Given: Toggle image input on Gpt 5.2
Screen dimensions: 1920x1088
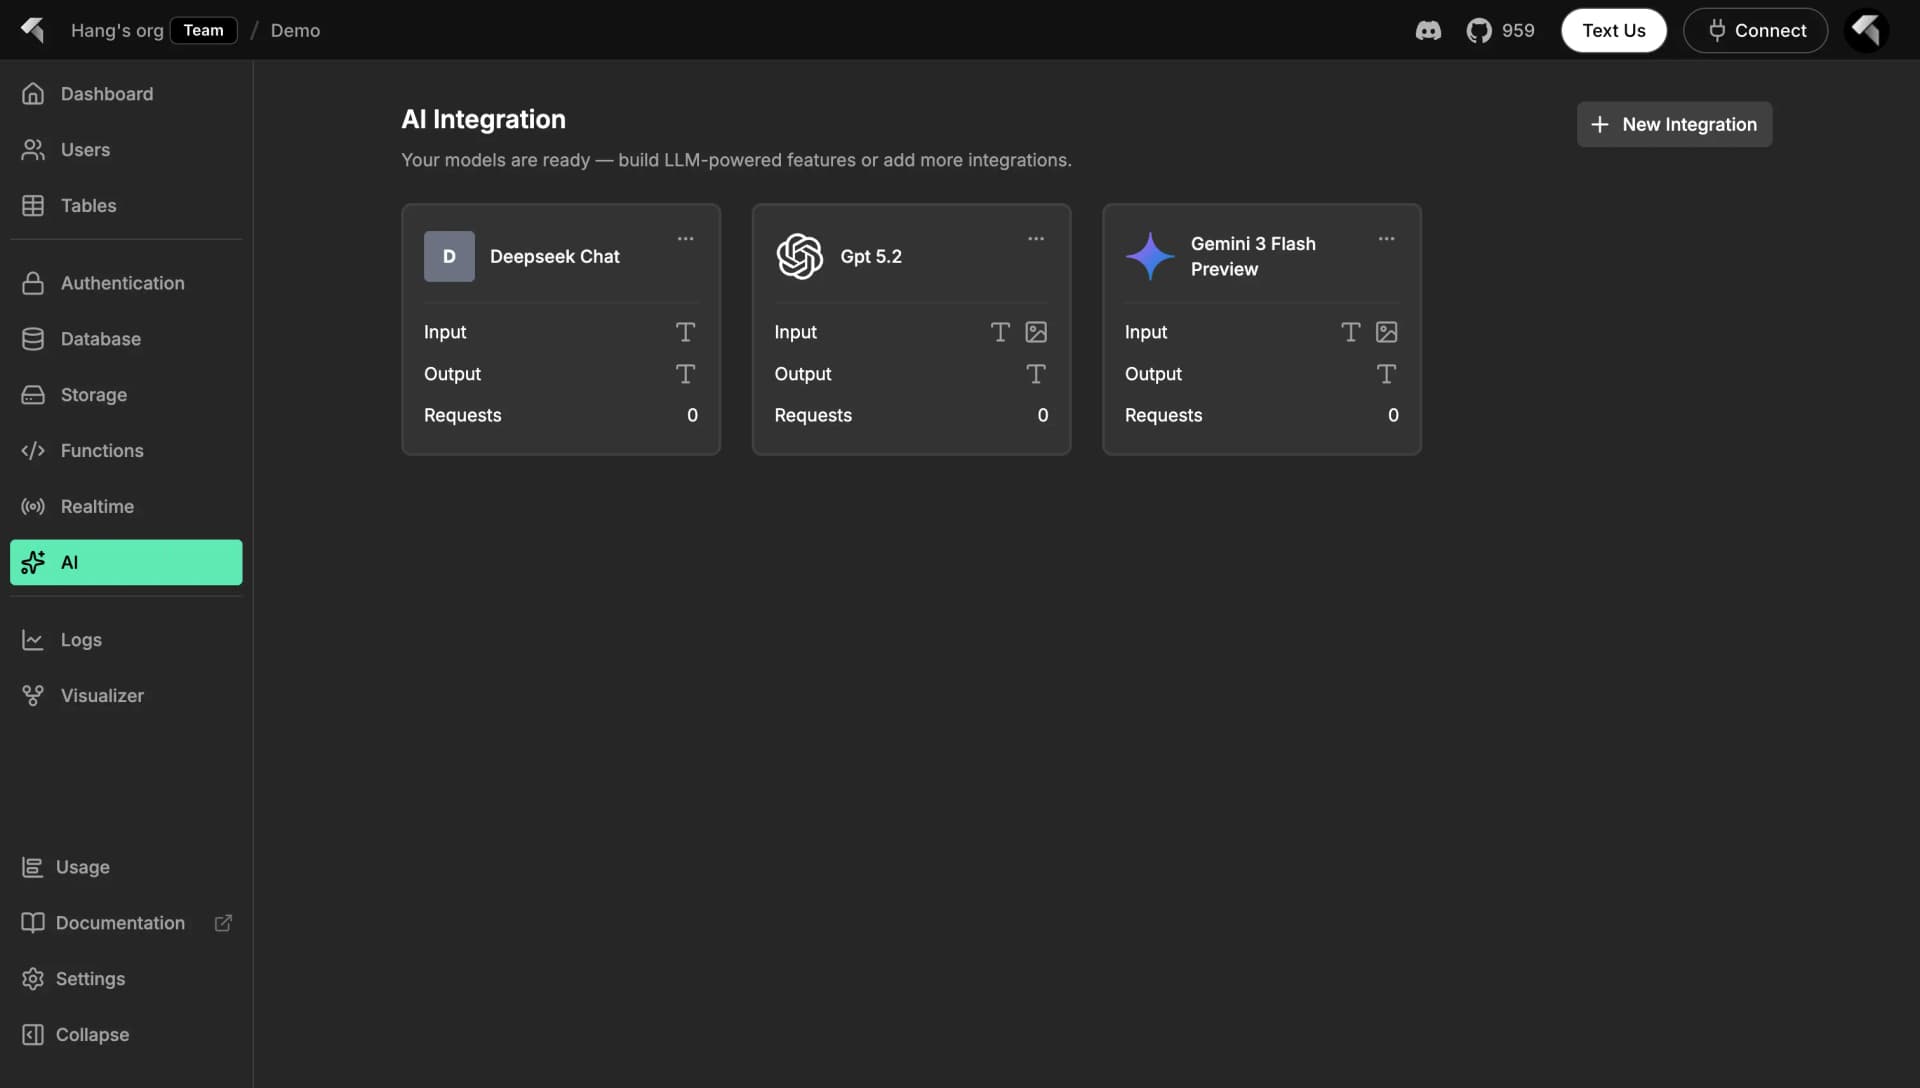Looking at the screenshot, I should (1037, 332).
